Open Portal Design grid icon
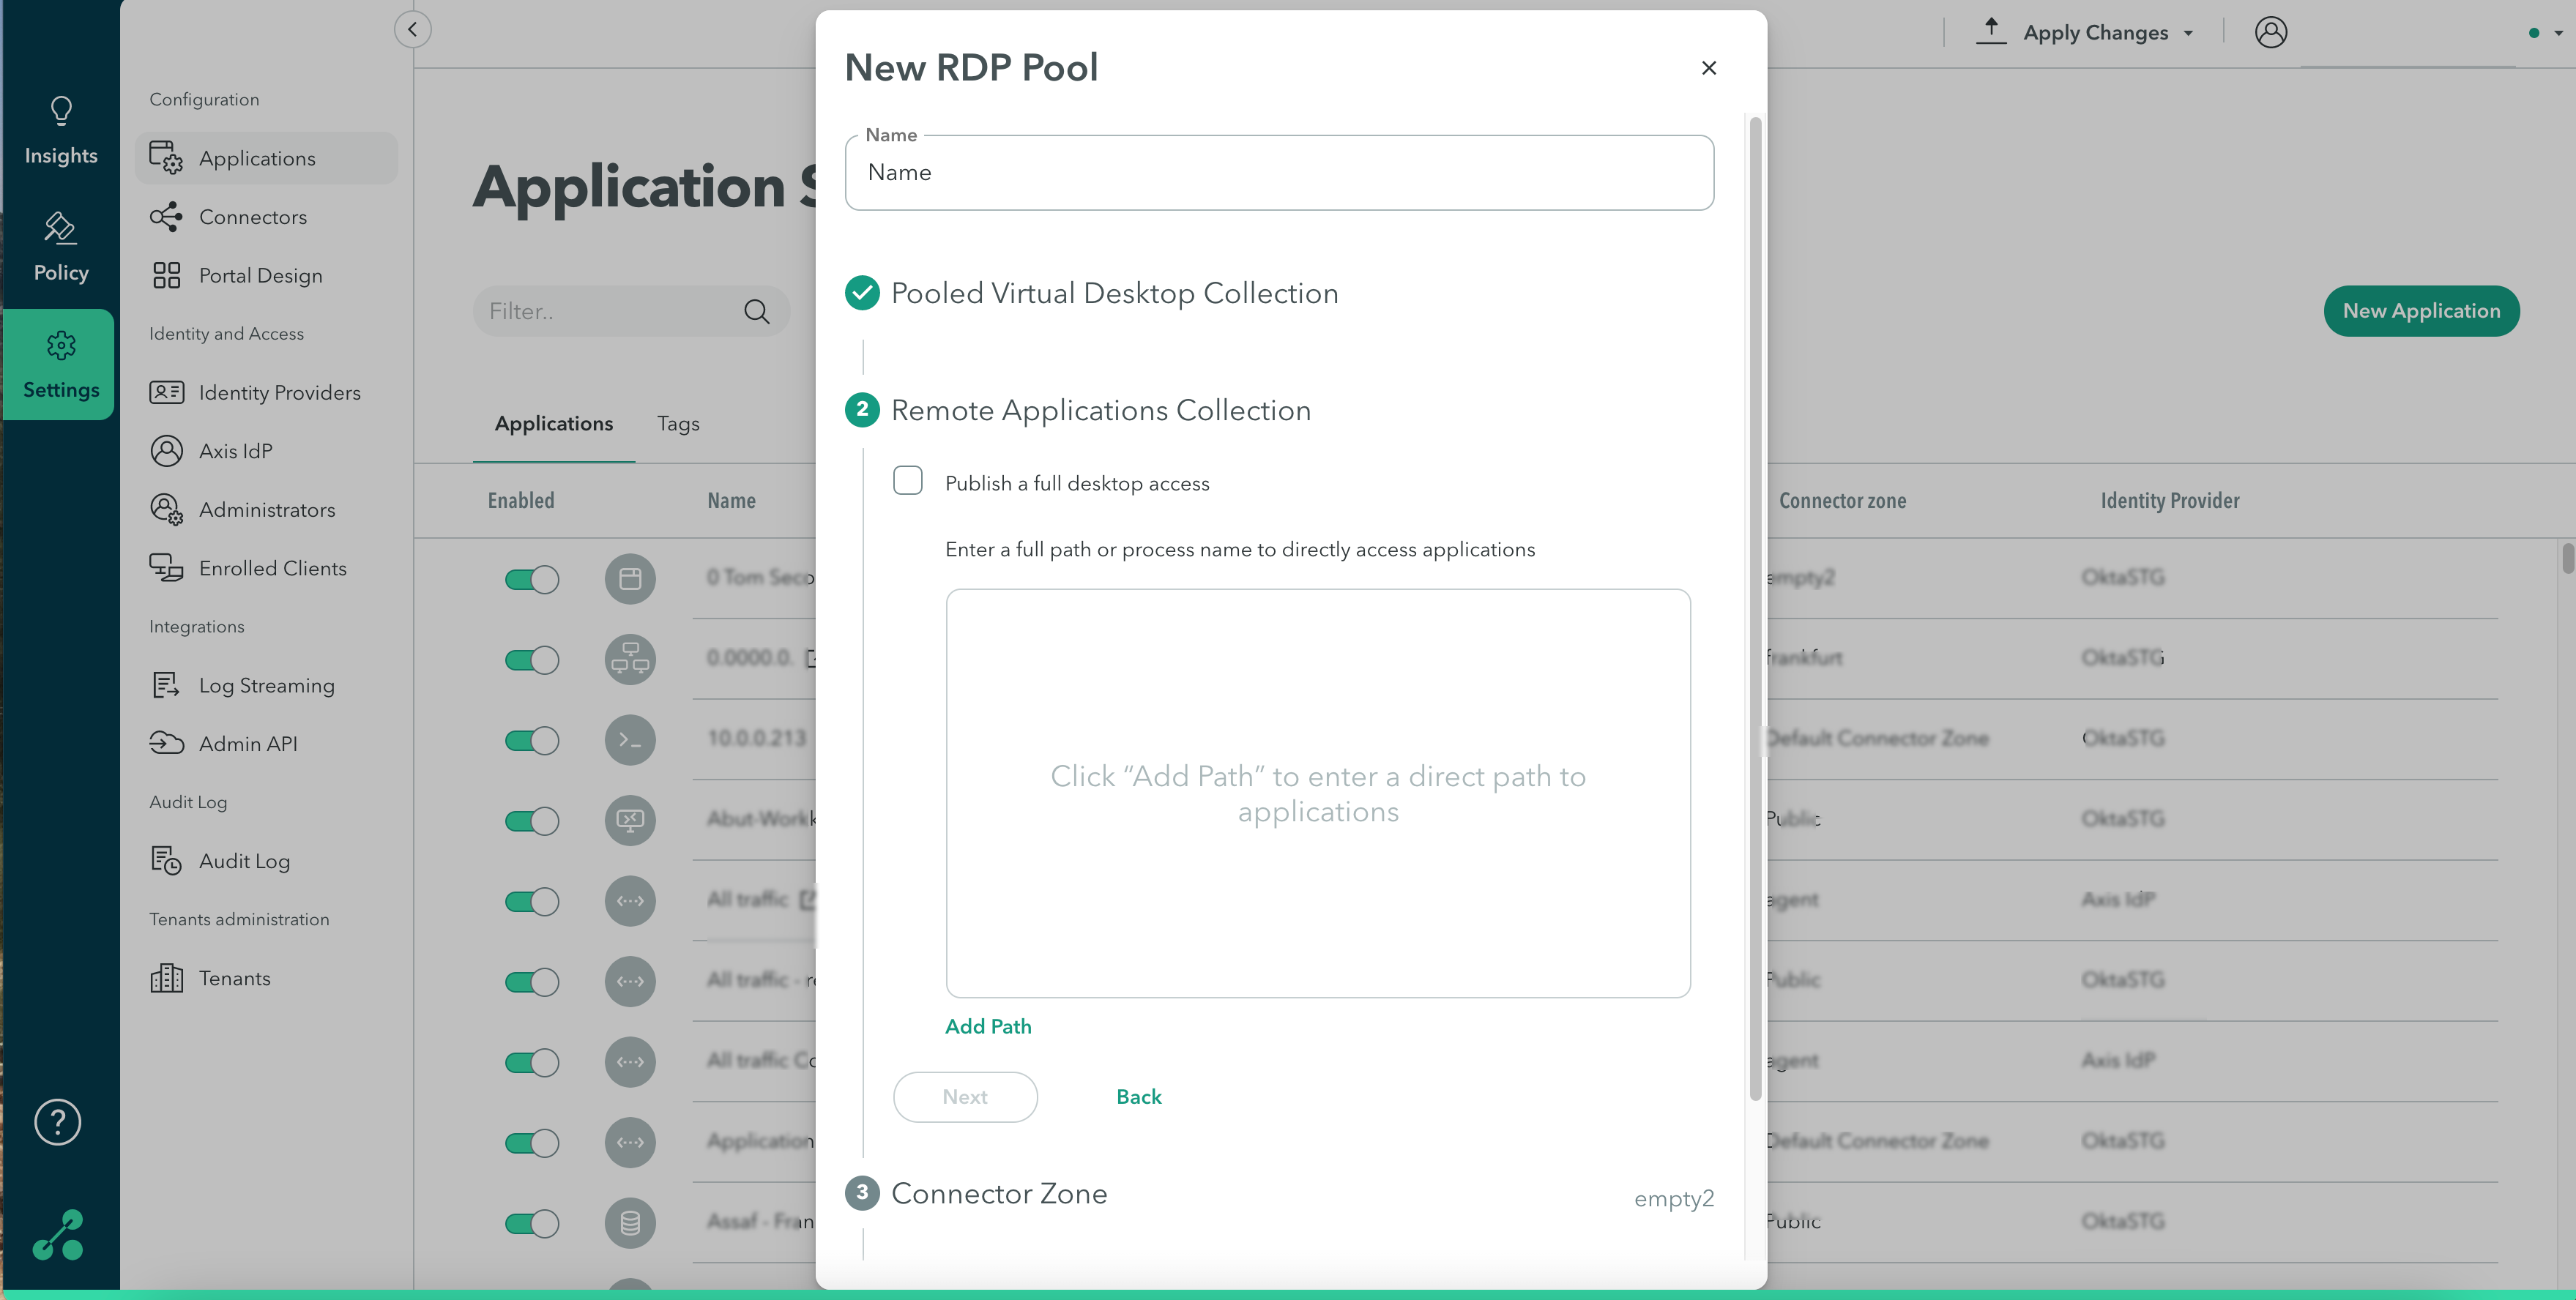Viewport: 2576px width, 1300px height. pyautogui.click(x=166, y=275)
